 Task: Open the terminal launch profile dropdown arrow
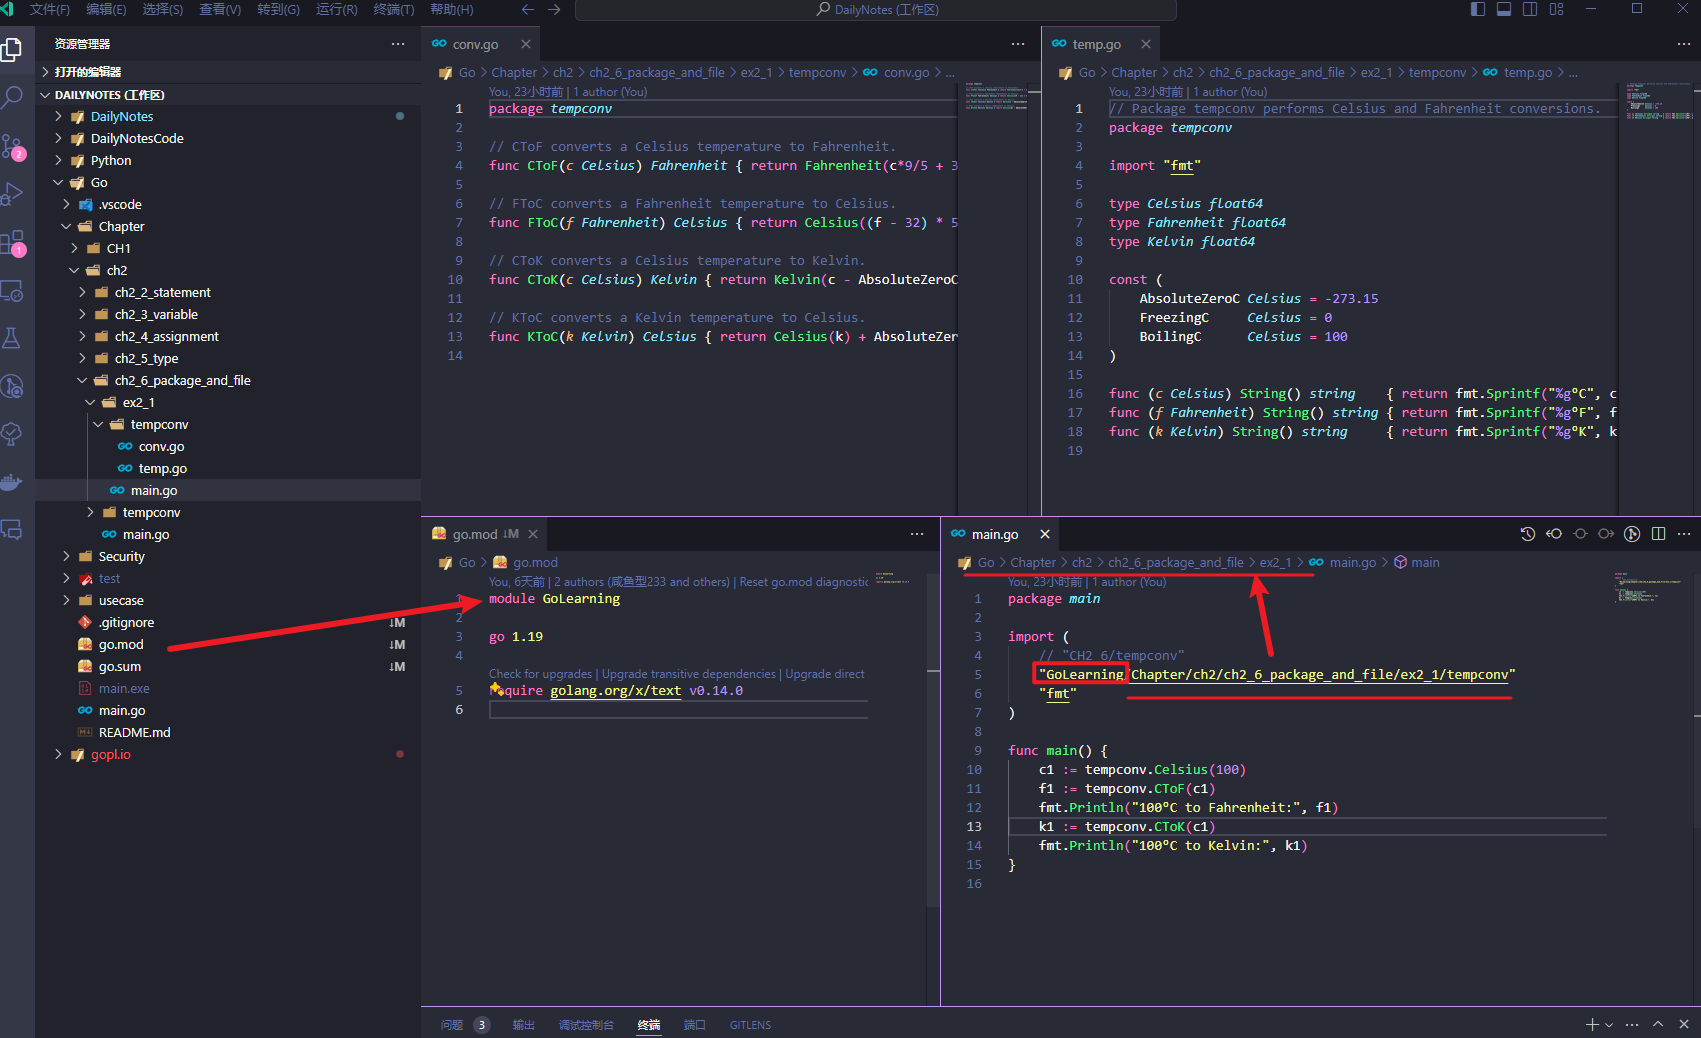pyautogui.click(x=1609, y=1025)
